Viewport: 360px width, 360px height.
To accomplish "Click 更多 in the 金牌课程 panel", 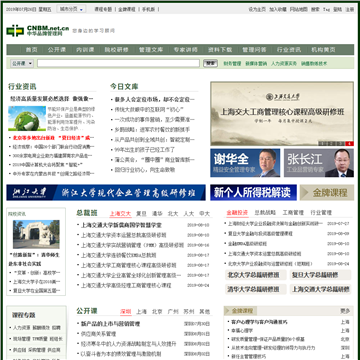I will 345,311.
